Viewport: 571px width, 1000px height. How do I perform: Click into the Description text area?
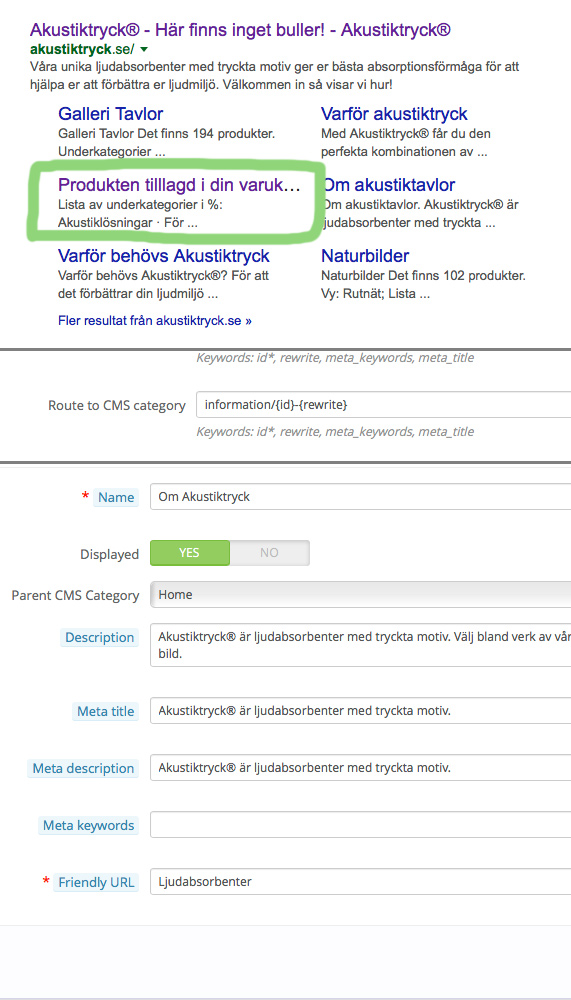click(360, 645)
